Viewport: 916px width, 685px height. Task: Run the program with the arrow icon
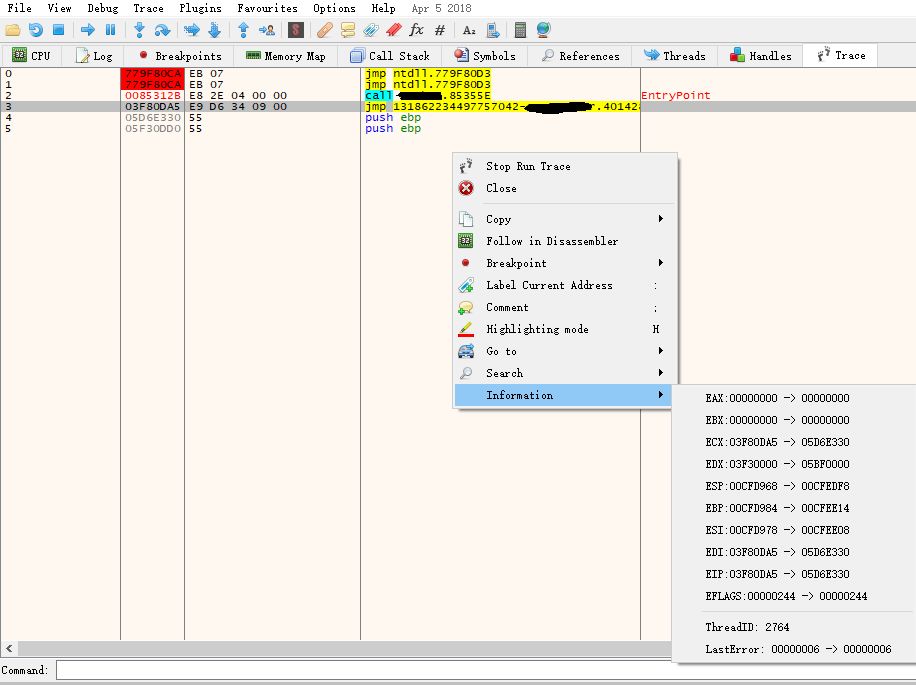coord(88,30)
